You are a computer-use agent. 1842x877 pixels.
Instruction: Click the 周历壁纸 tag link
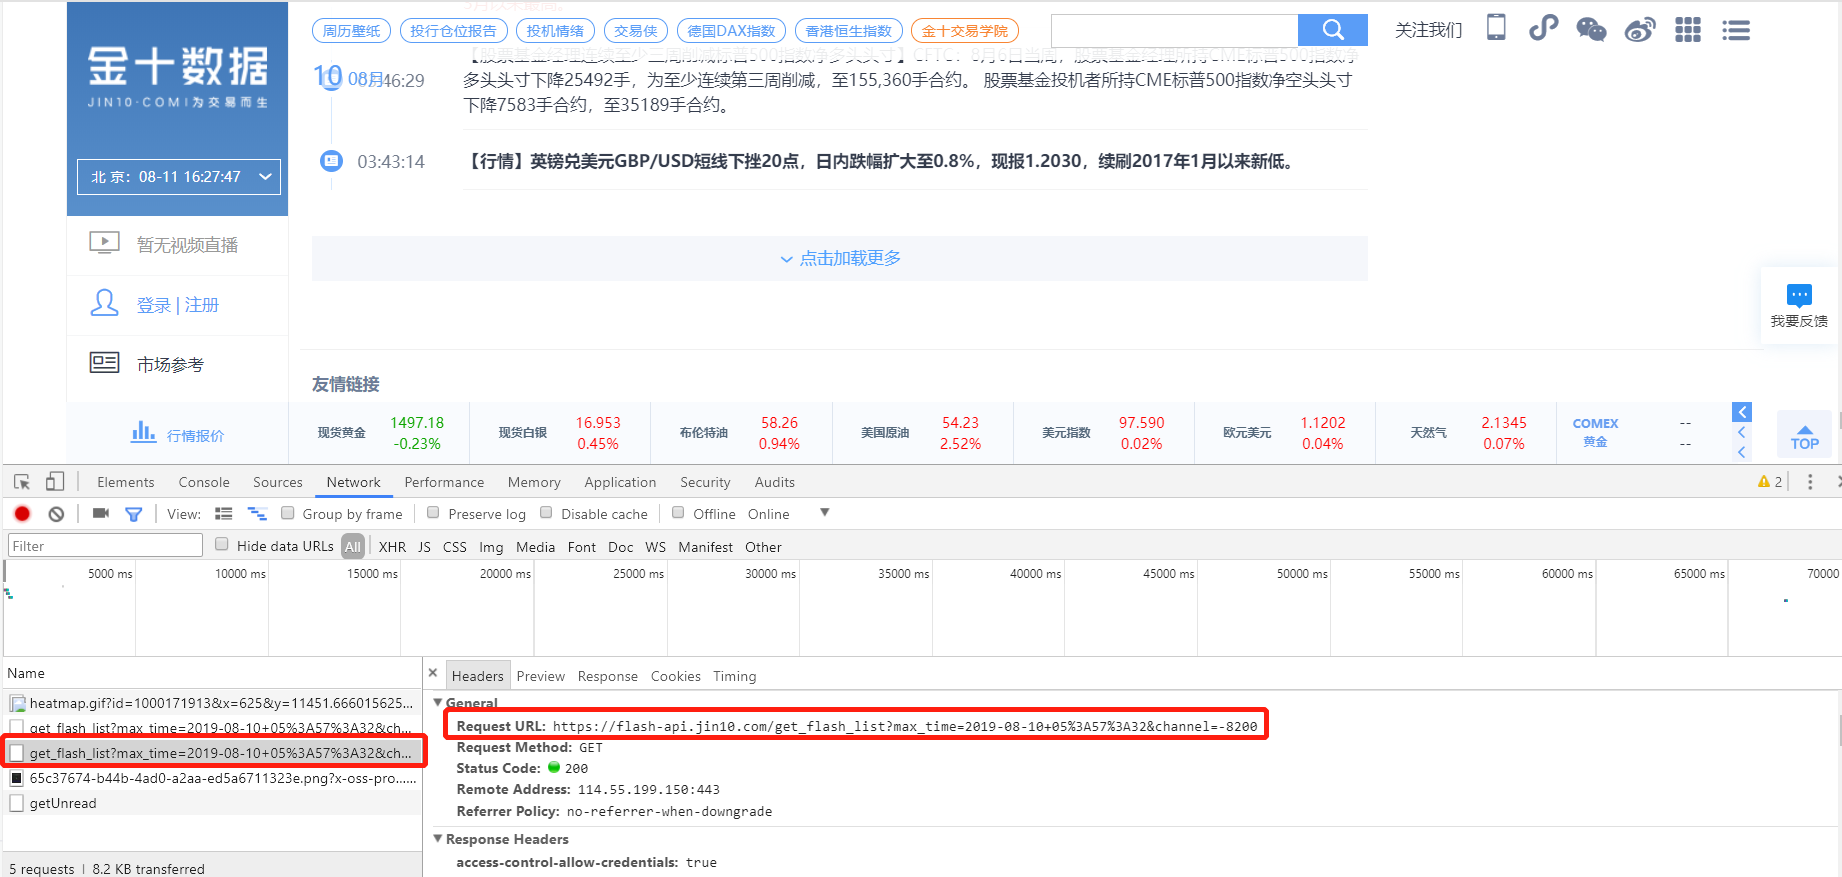click(351, 31)
